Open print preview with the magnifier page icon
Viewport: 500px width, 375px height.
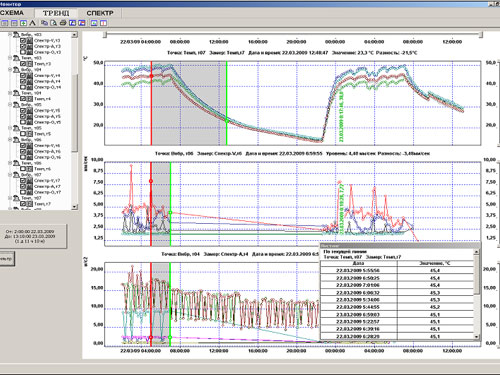(53, 23)
